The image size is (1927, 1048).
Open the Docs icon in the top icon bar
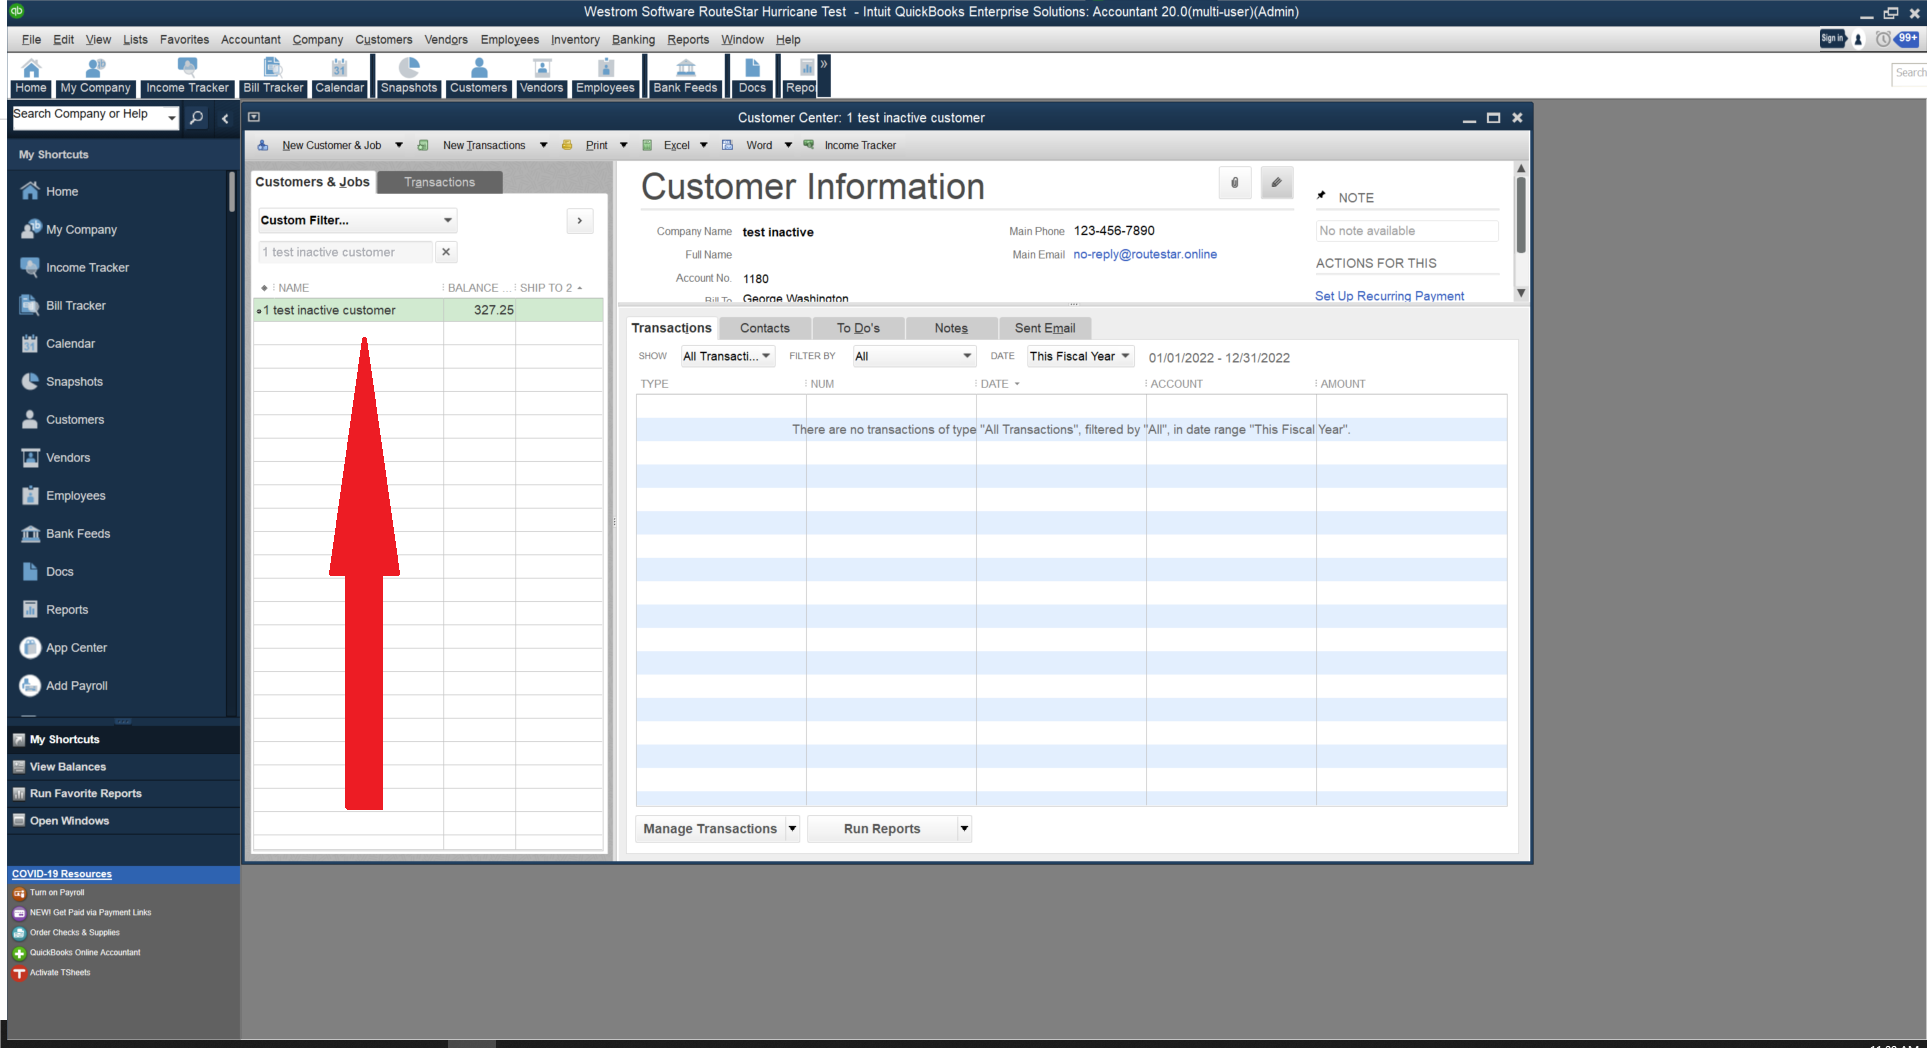[753, 77]
